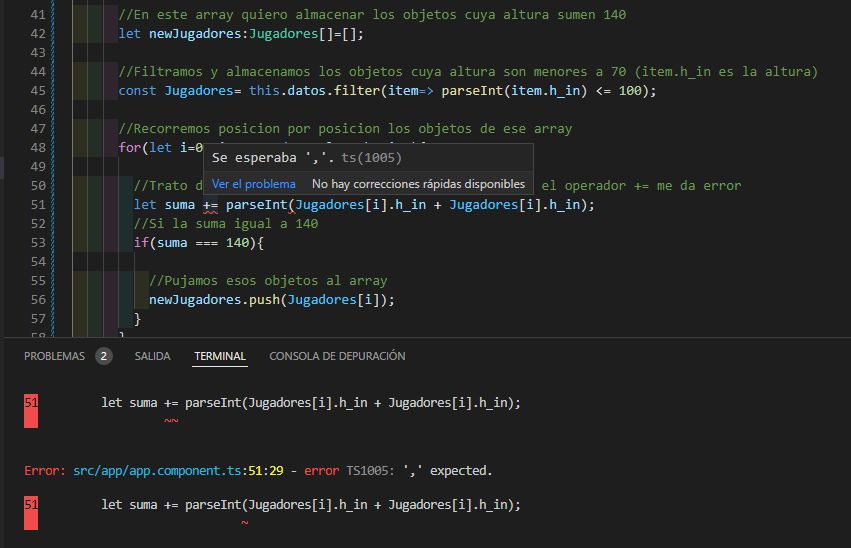Click the 'for(let i=0' statement on line 48
Viewport: 851px width, 548px height.
point(161,148)
